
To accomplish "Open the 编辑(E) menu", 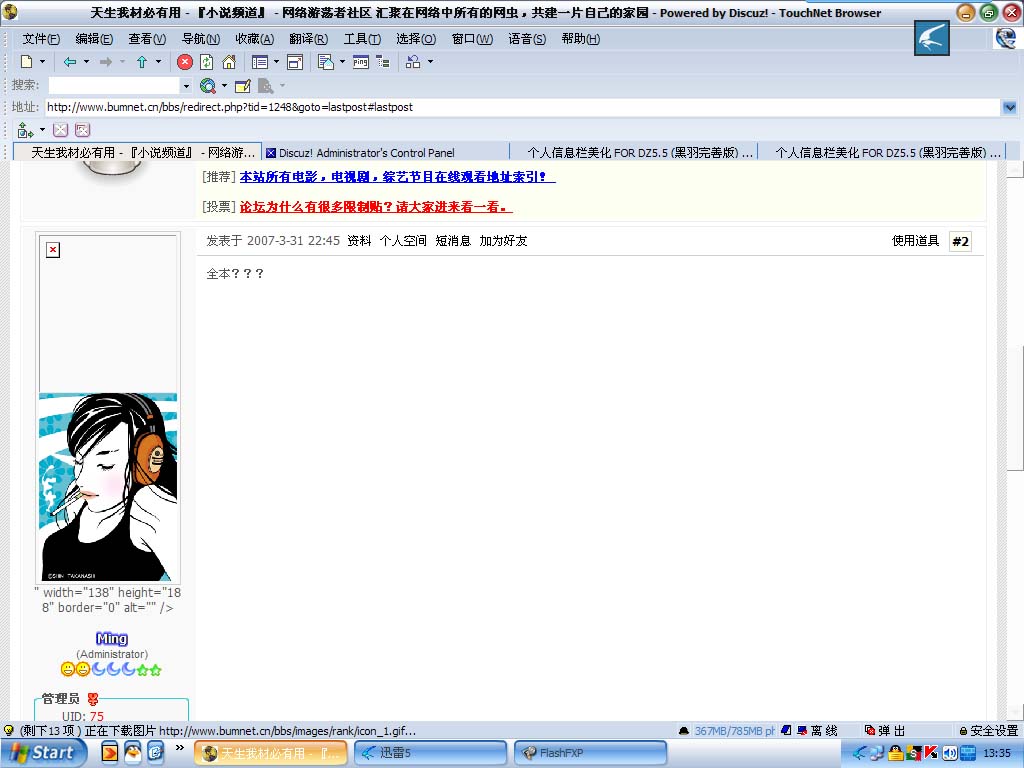I will [x=94, y=39].
